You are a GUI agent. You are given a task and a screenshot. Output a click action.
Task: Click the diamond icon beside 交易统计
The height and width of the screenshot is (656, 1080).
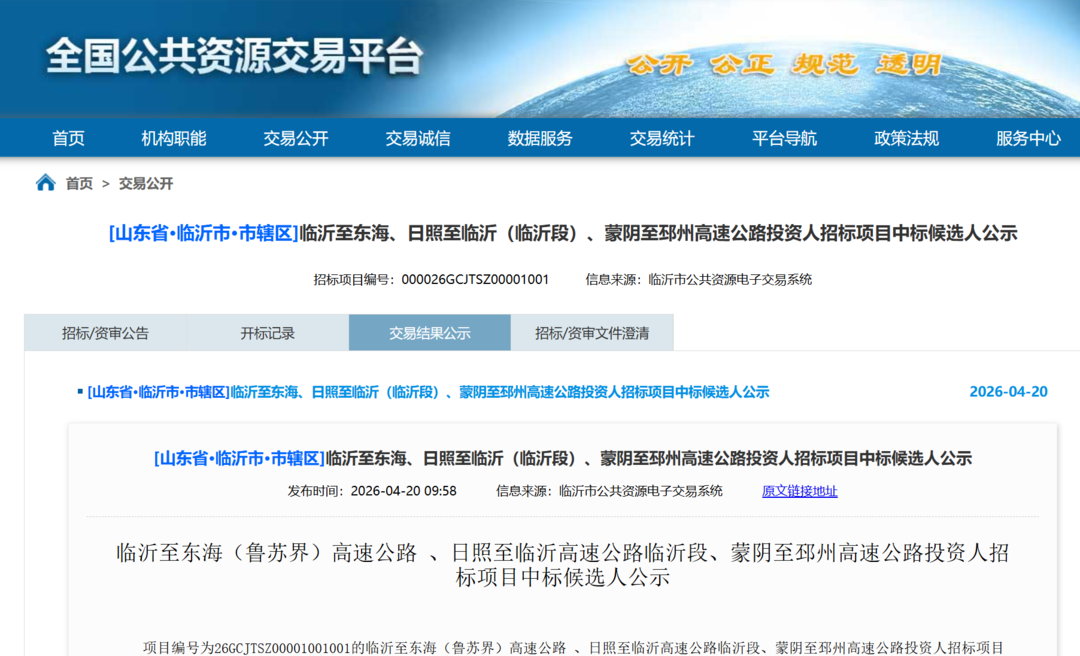[x=629, y=137]
